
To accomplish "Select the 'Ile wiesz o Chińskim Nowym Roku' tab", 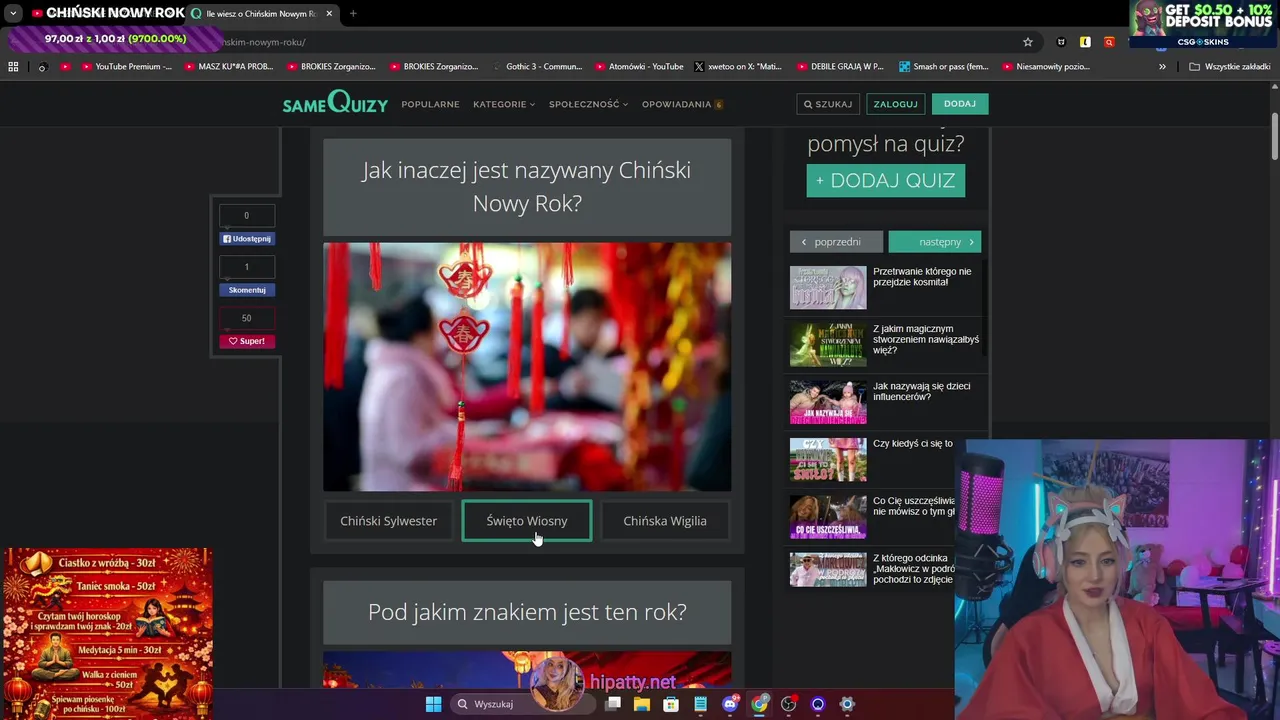I will 261,13.
